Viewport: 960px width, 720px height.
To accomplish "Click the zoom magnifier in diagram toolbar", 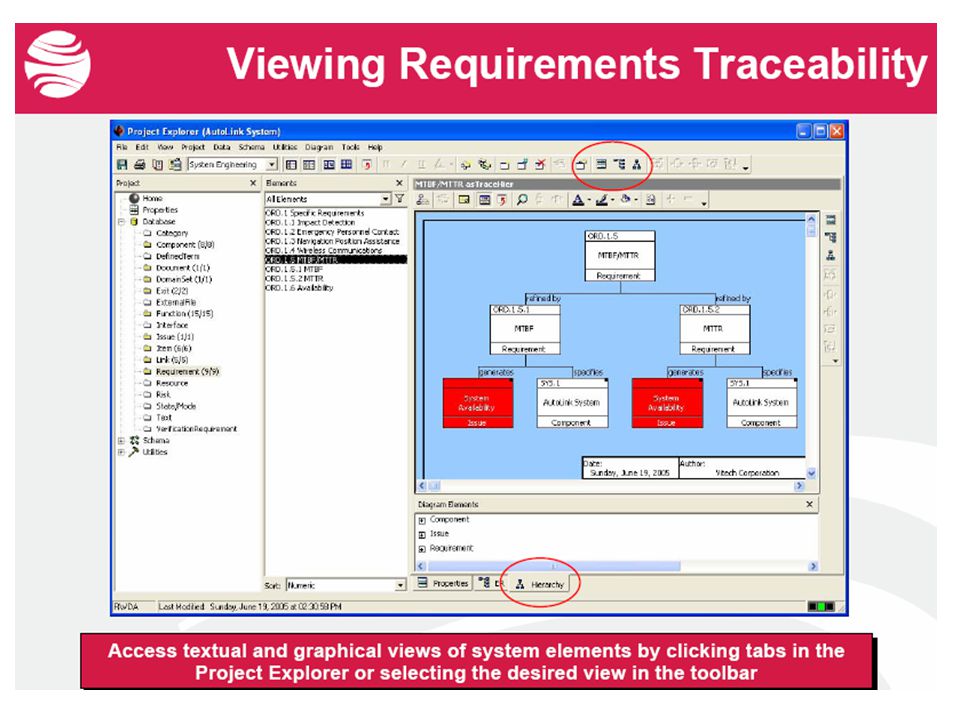I will coord(522,200).
